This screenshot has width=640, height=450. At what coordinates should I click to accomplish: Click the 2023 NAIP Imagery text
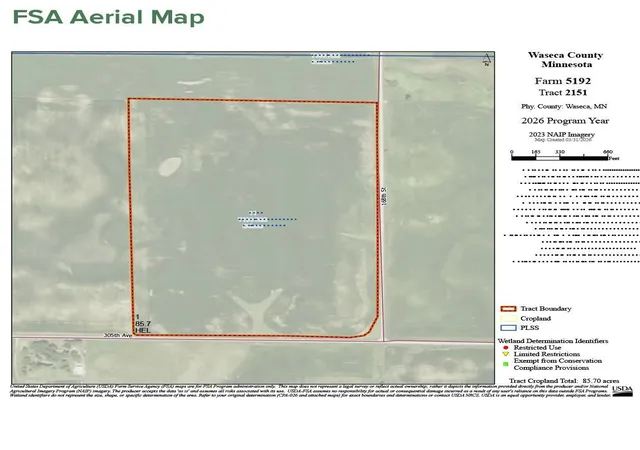point(562,134)
